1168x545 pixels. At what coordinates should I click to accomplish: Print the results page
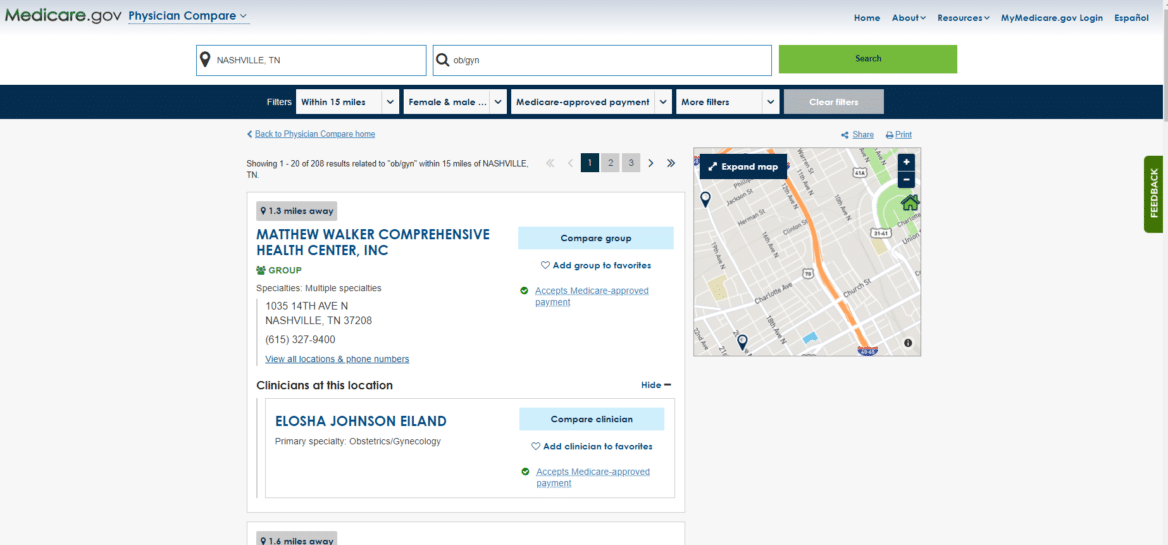(x=898, y=135)
